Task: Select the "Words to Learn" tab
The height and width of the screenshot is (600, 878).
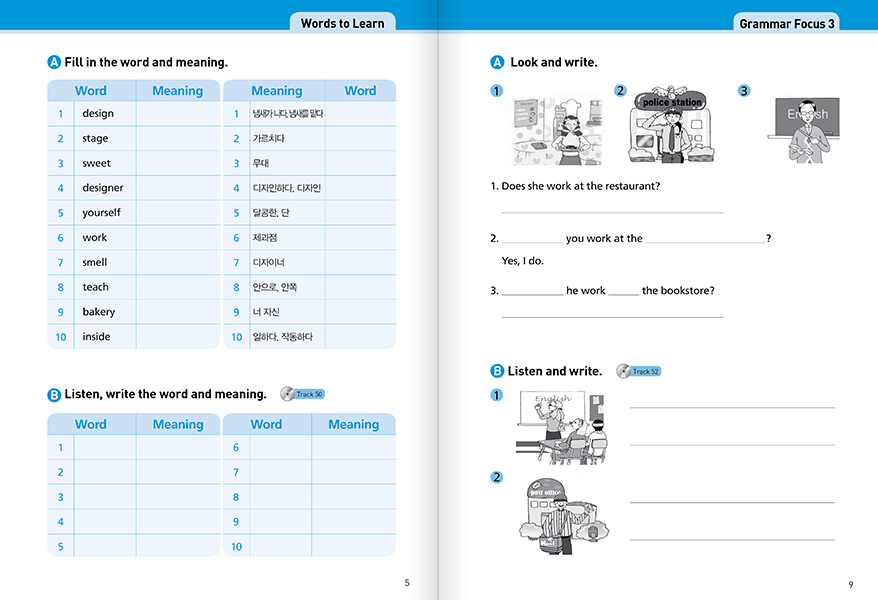Action: [x=342, y=23]
